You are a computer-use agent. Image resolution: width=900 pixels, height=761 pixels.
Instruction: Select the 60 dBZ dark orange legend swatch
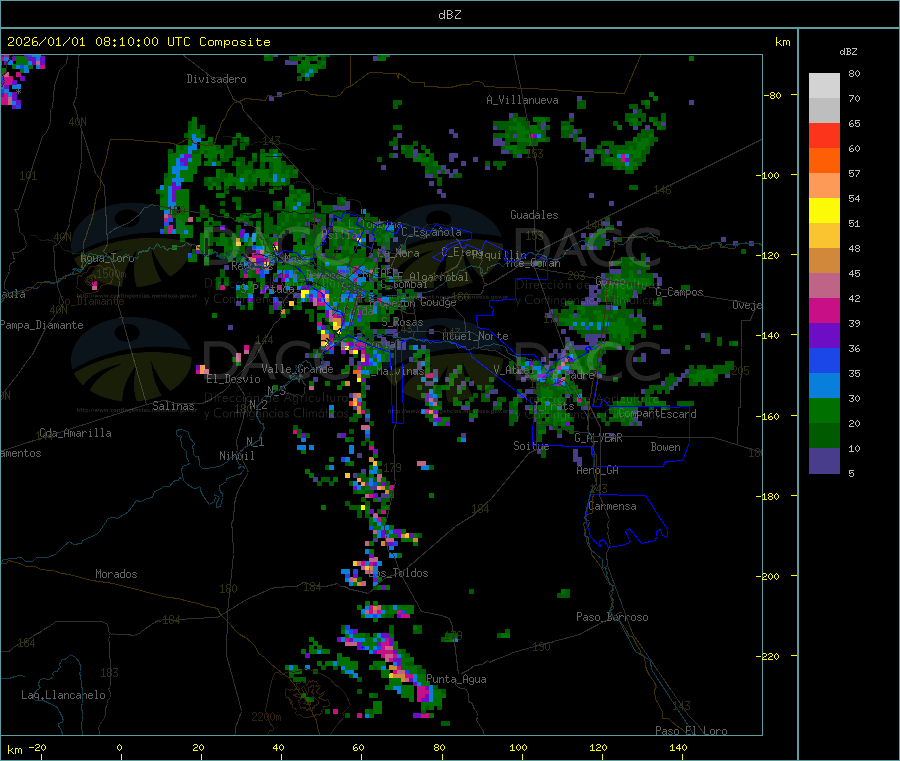(x=824, y=161)
